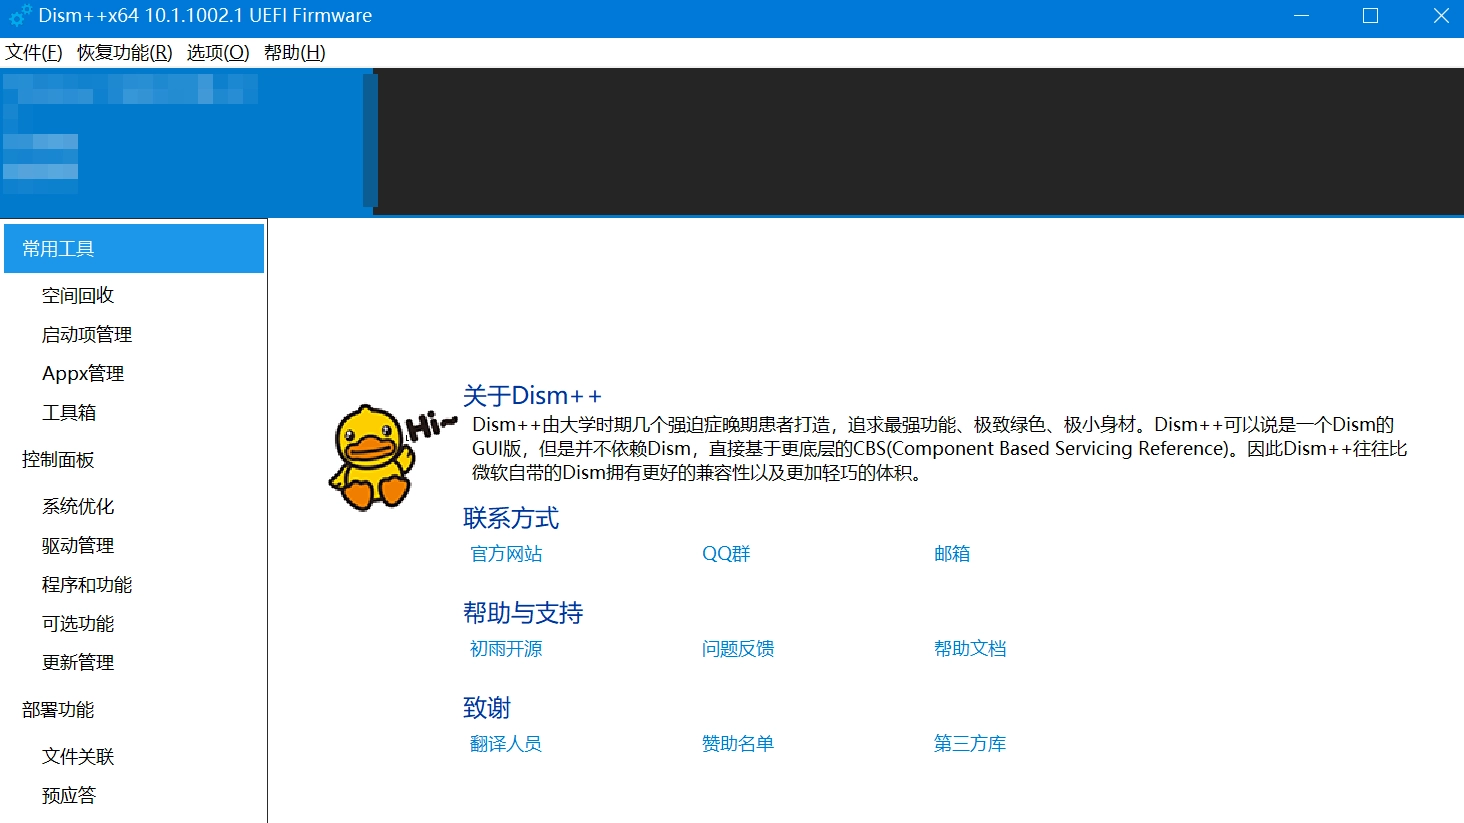Open the 初雨开源 link
This screenshot has height=823, width=1464.
click(x=506, y=649)
